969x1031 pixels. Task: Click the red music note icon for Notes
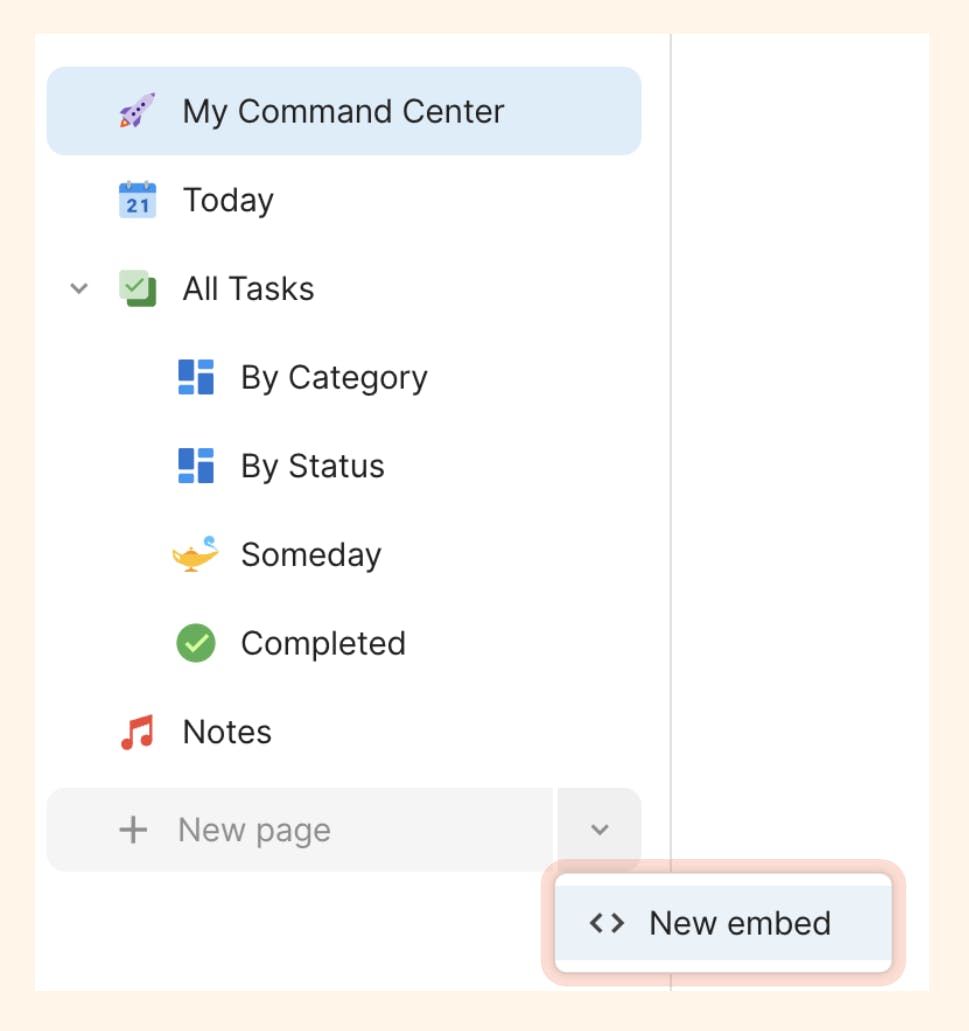click(138, 732)
